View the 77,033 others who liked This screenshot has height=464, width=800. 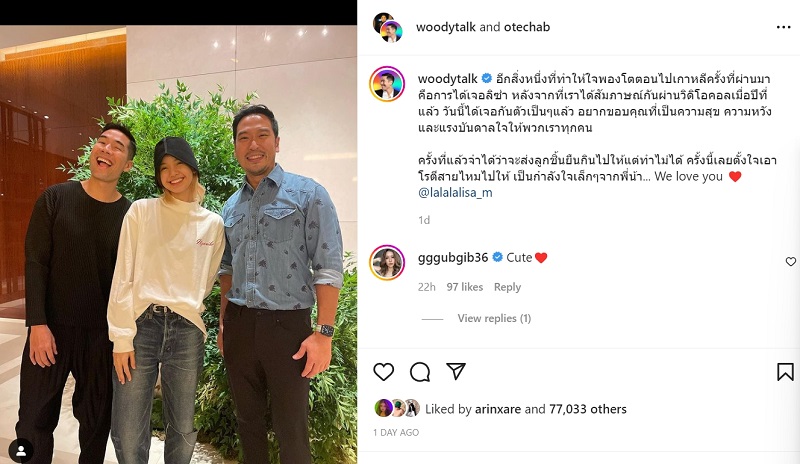pyautogui.click(x=588, y=409)
